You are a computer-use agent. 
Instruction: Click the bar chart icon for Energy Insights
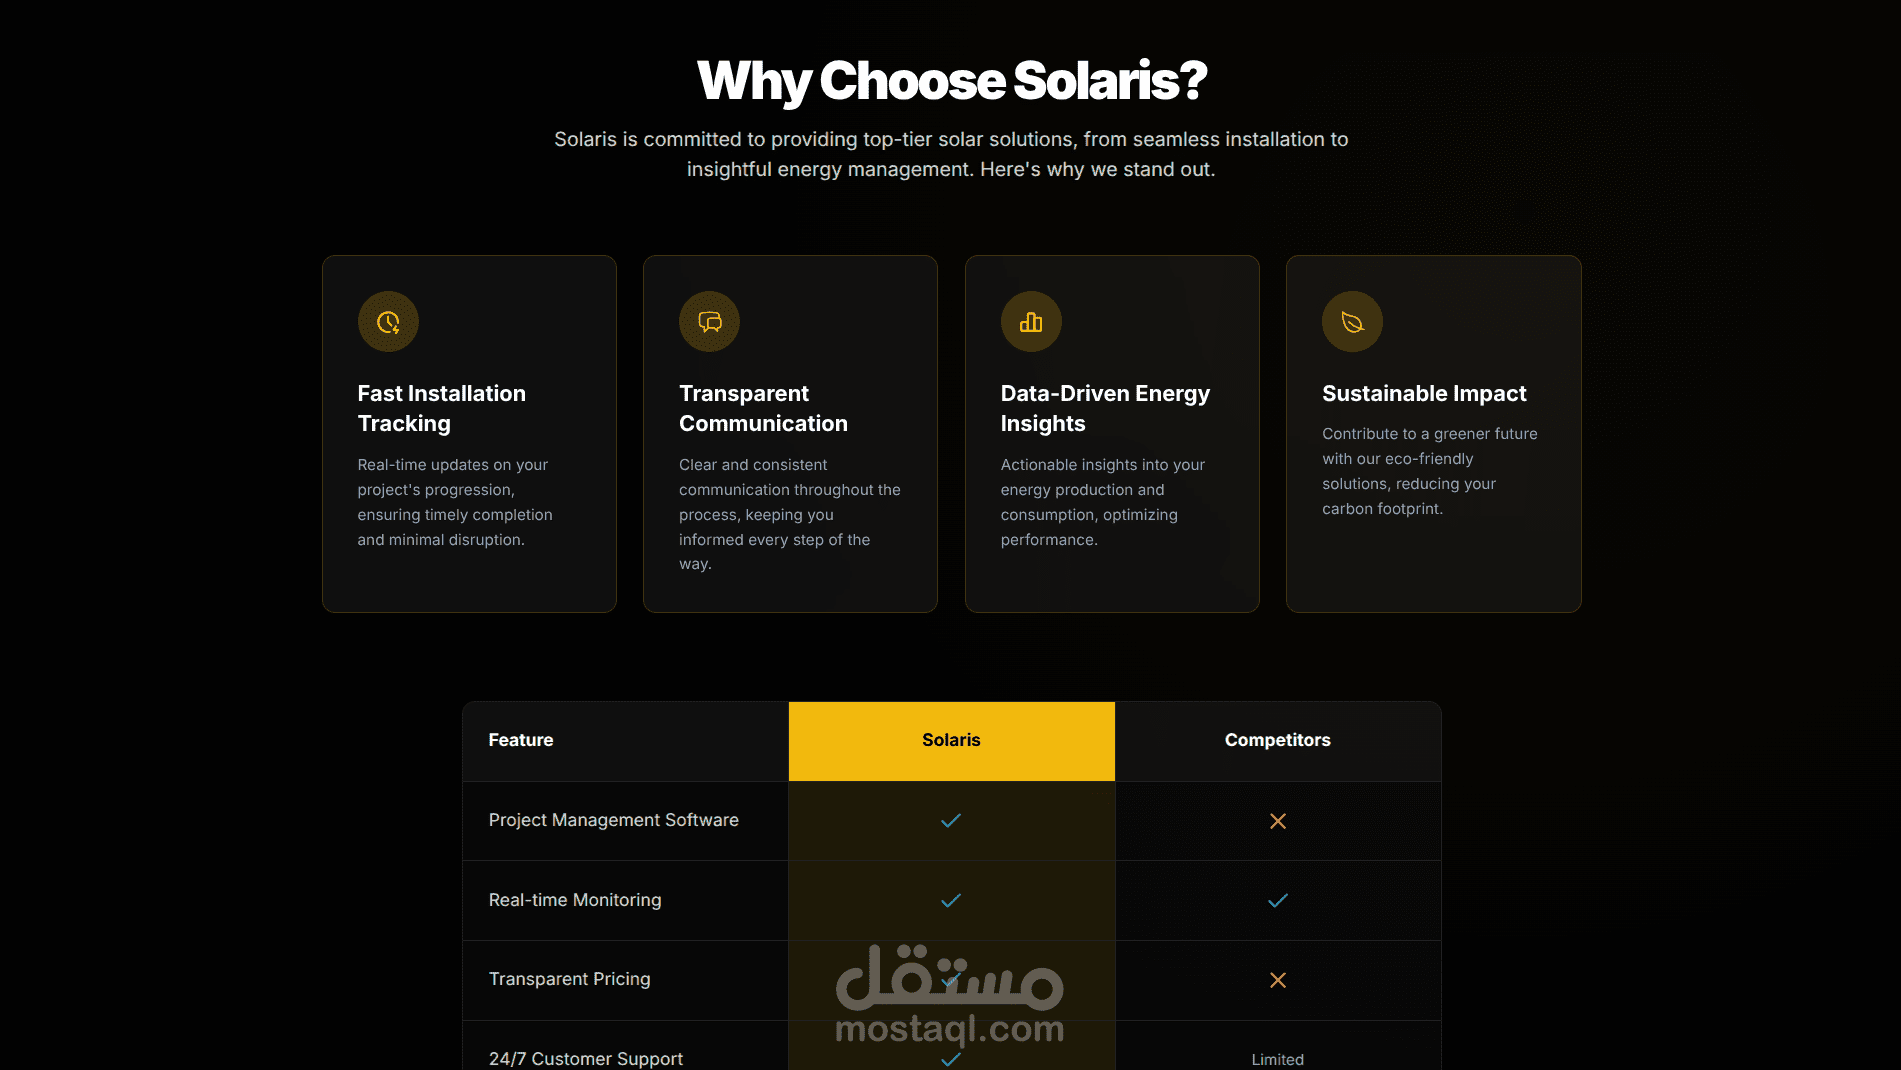click(x=1031, y=322)
